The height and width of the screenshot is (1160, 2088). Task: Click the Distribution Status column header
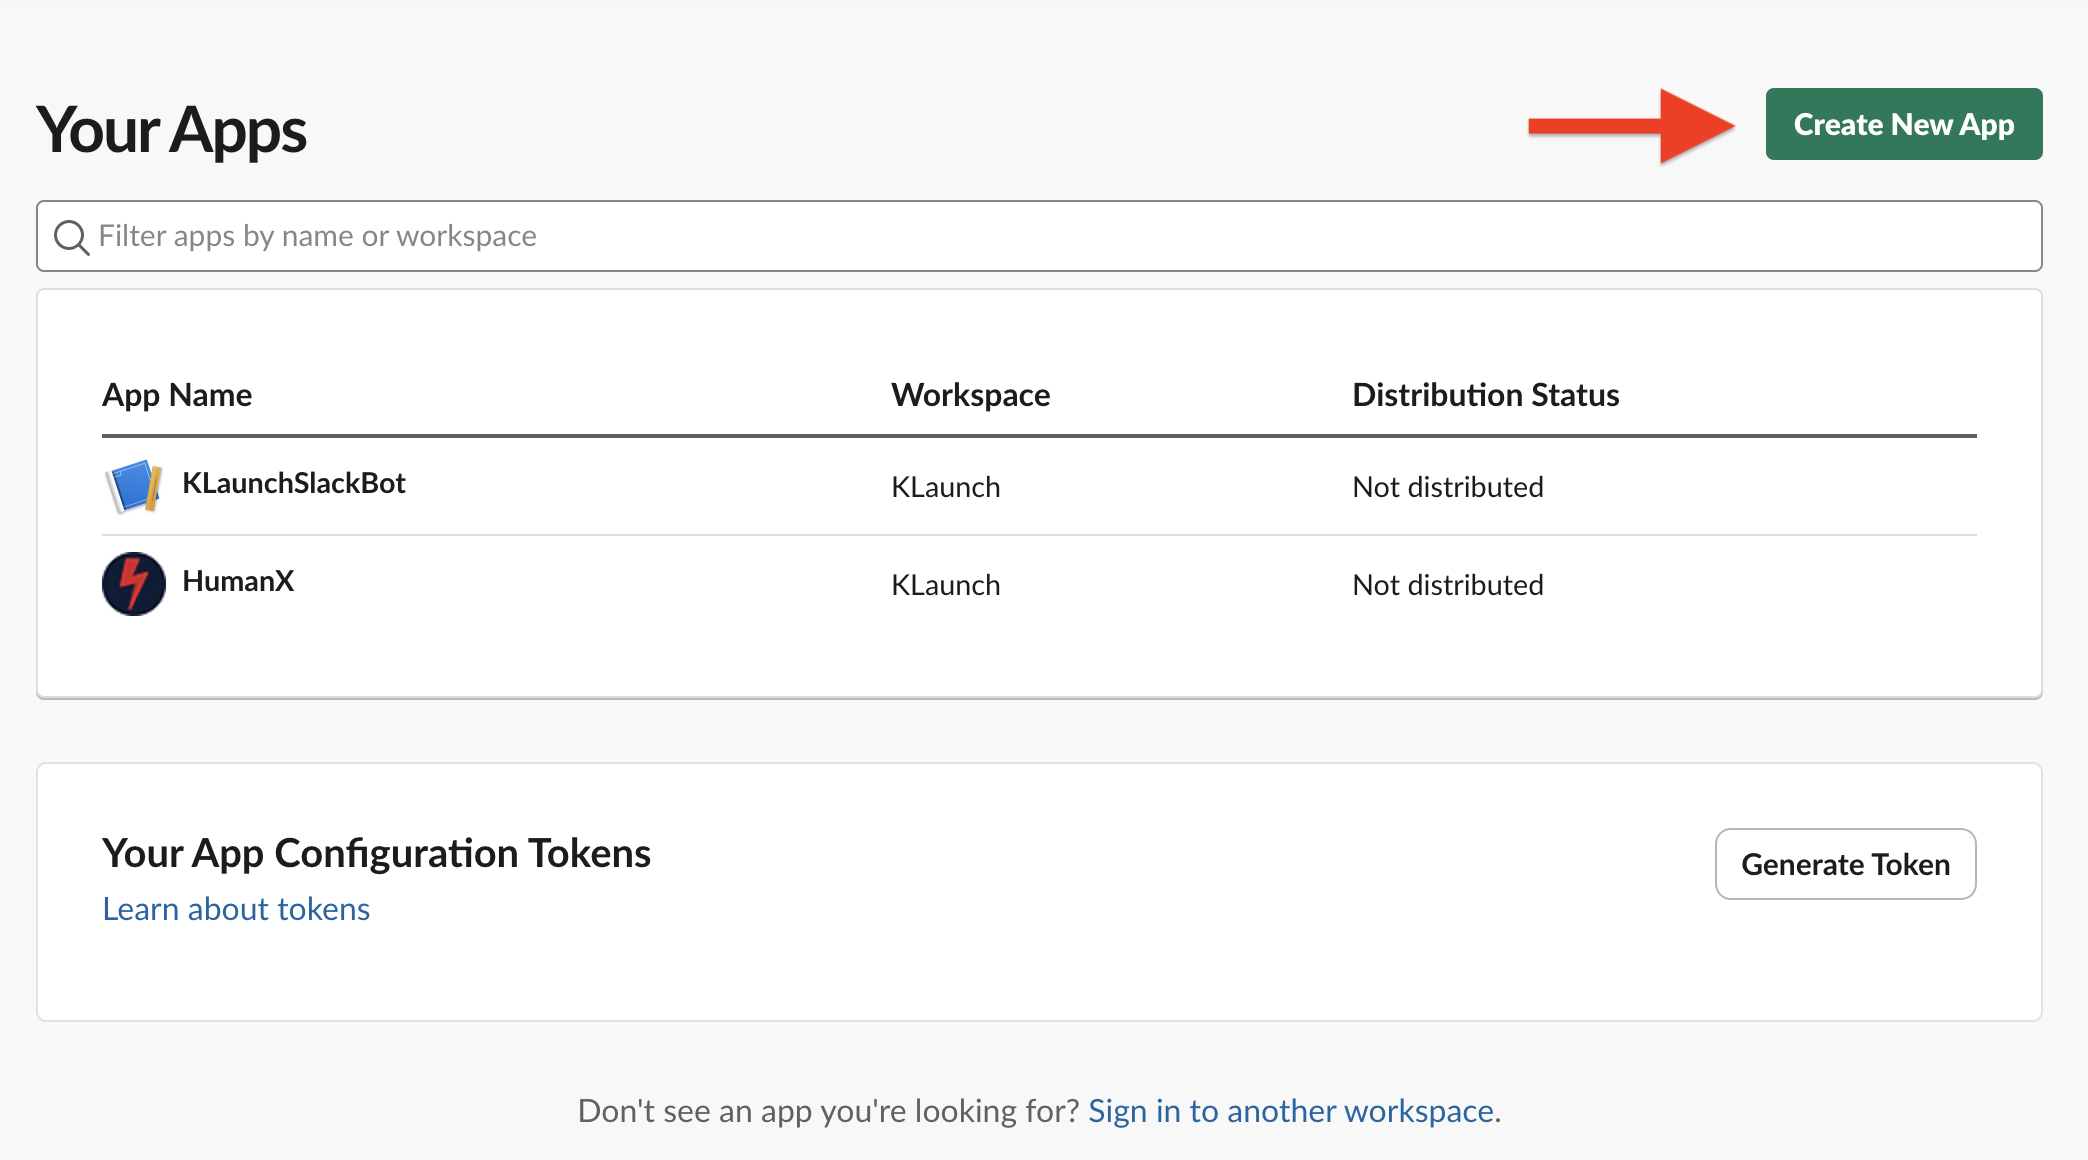(x=1485, y=395)
